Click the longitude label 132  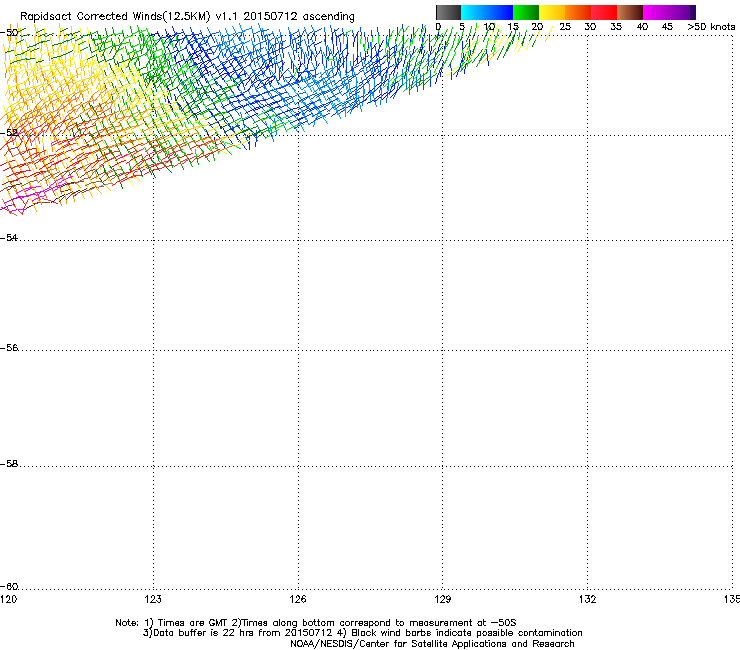(x=588, y=599)
